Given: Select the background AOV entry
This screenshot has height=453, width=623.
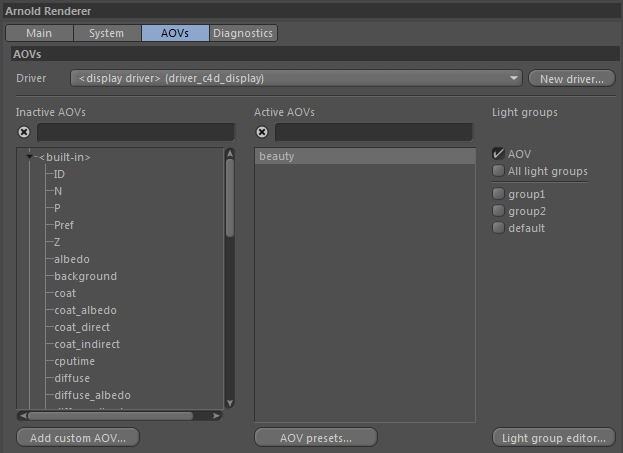Looking at the screenshot, I should tap(85, 276).
